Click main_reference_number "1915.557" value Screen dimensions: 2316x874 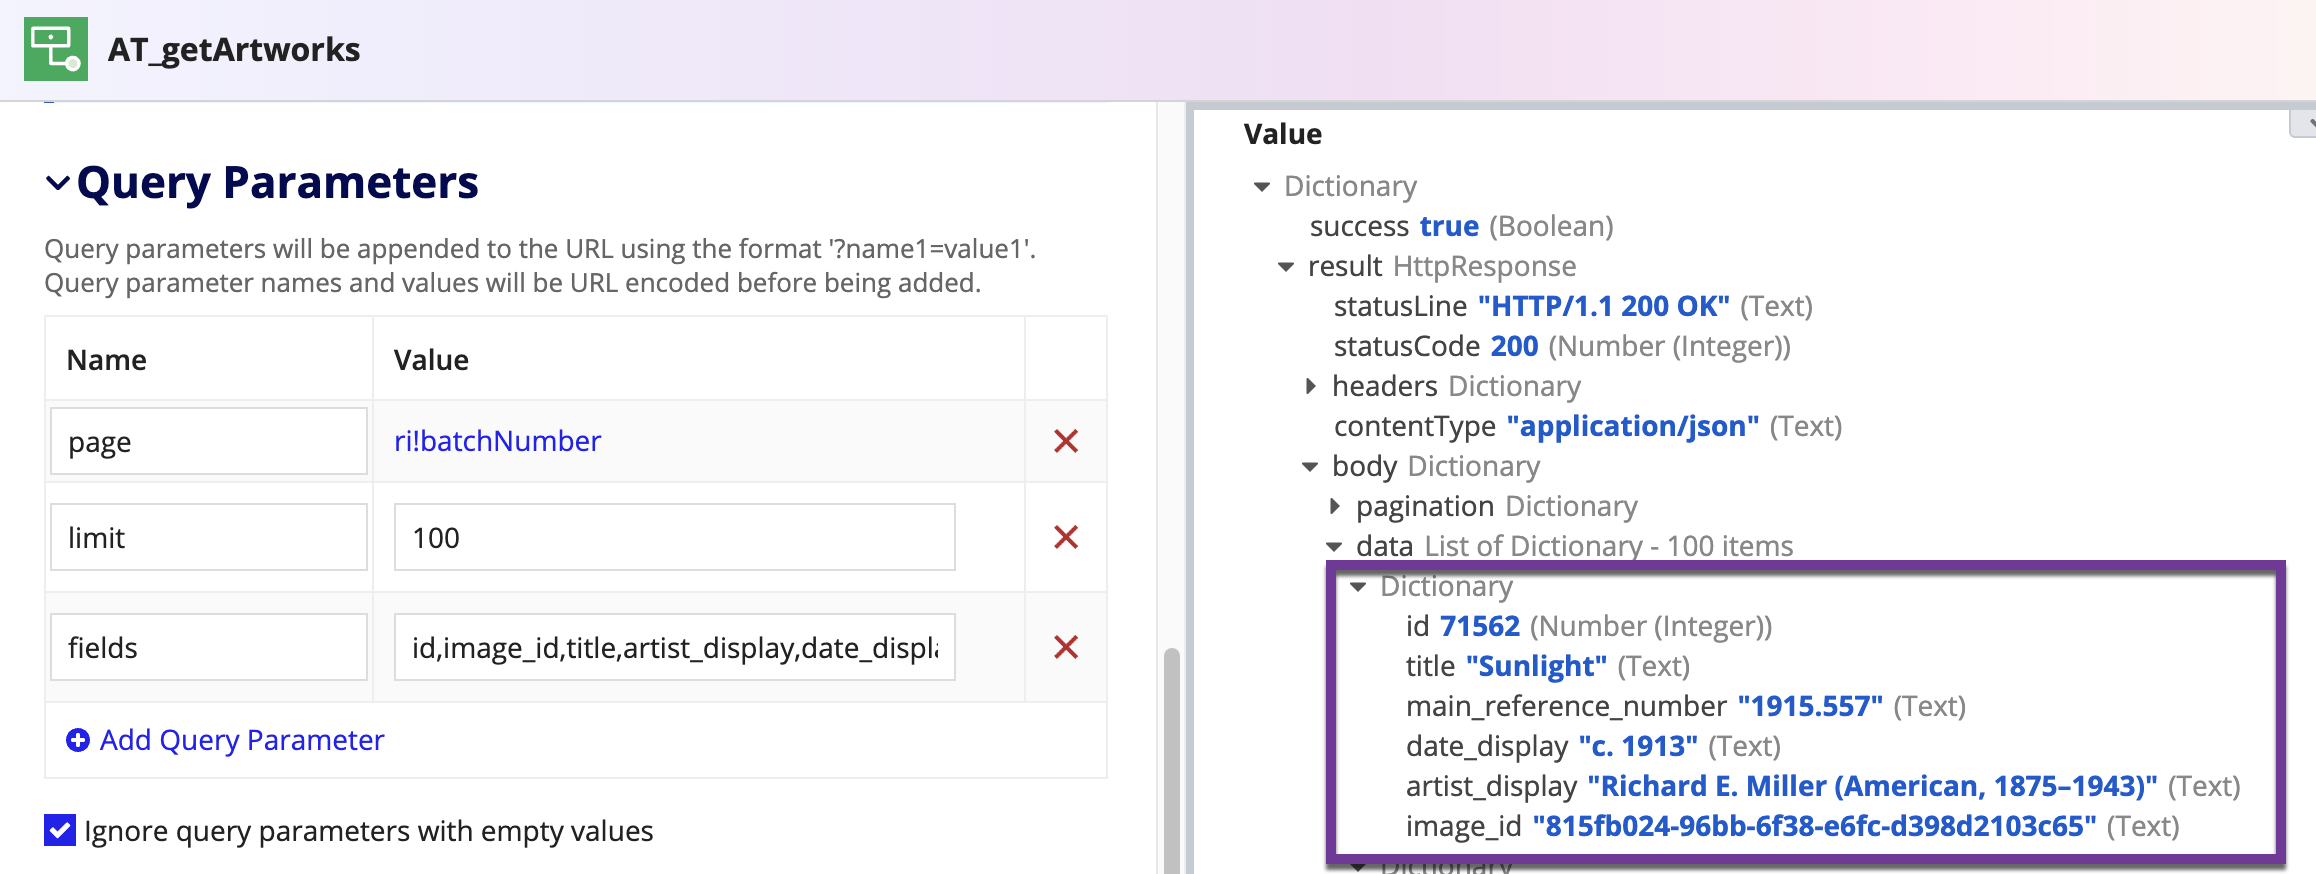pyautogui.click(x=1810, y=706)
